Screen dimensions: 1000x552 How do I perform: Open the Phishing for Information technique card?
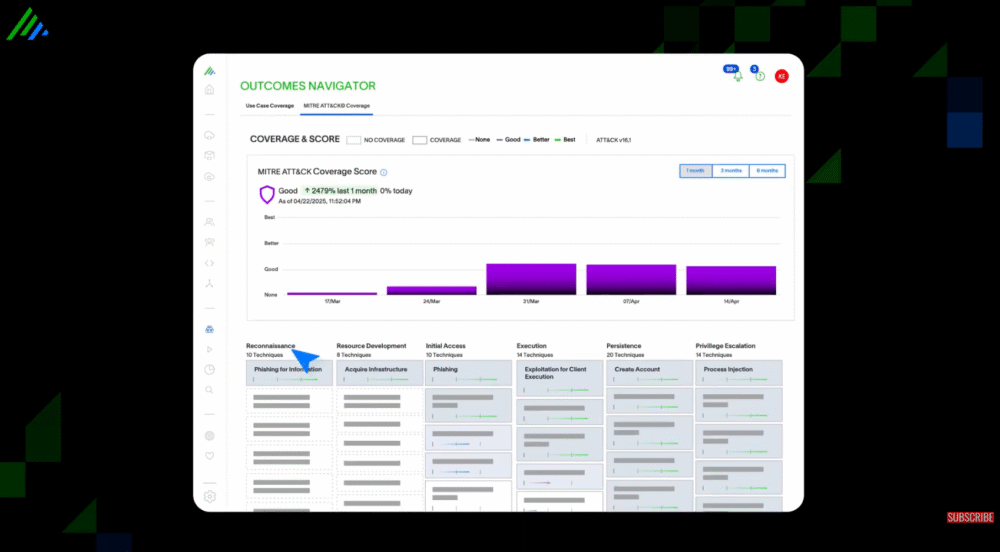[x=290, y=373]
